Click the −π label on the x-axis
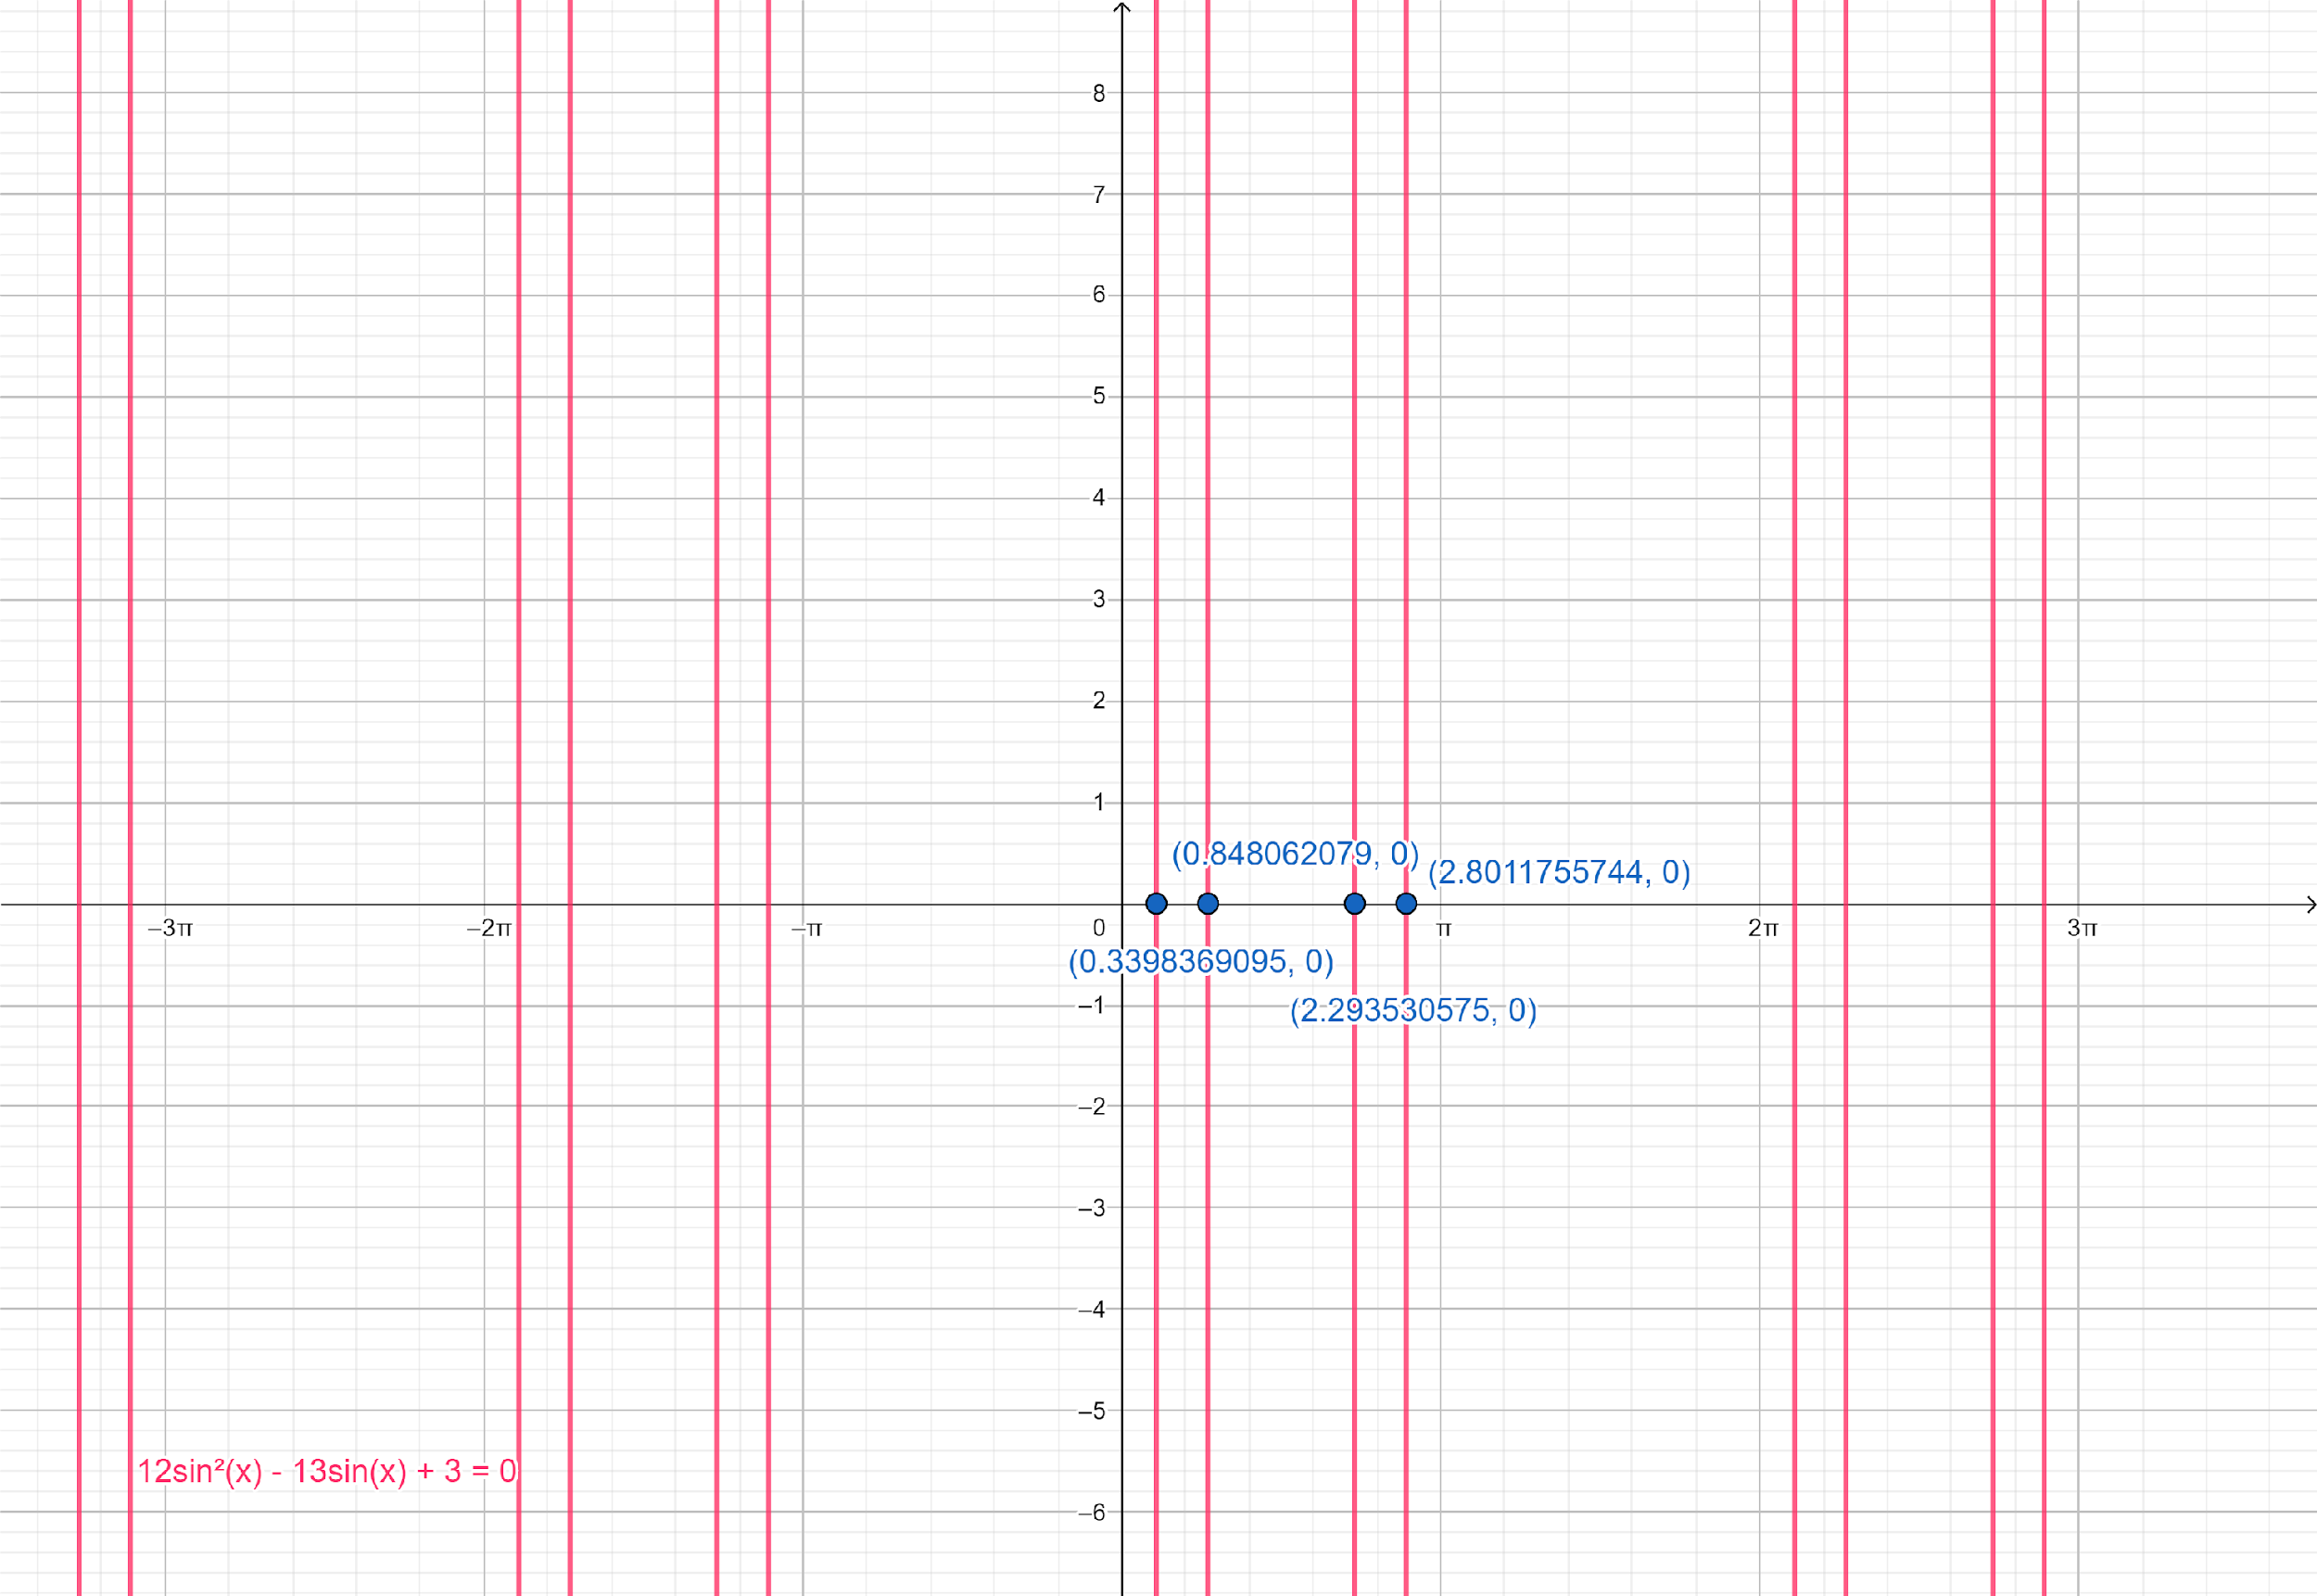Screen dimensions: 2317x1596 (x=806, y=929)
